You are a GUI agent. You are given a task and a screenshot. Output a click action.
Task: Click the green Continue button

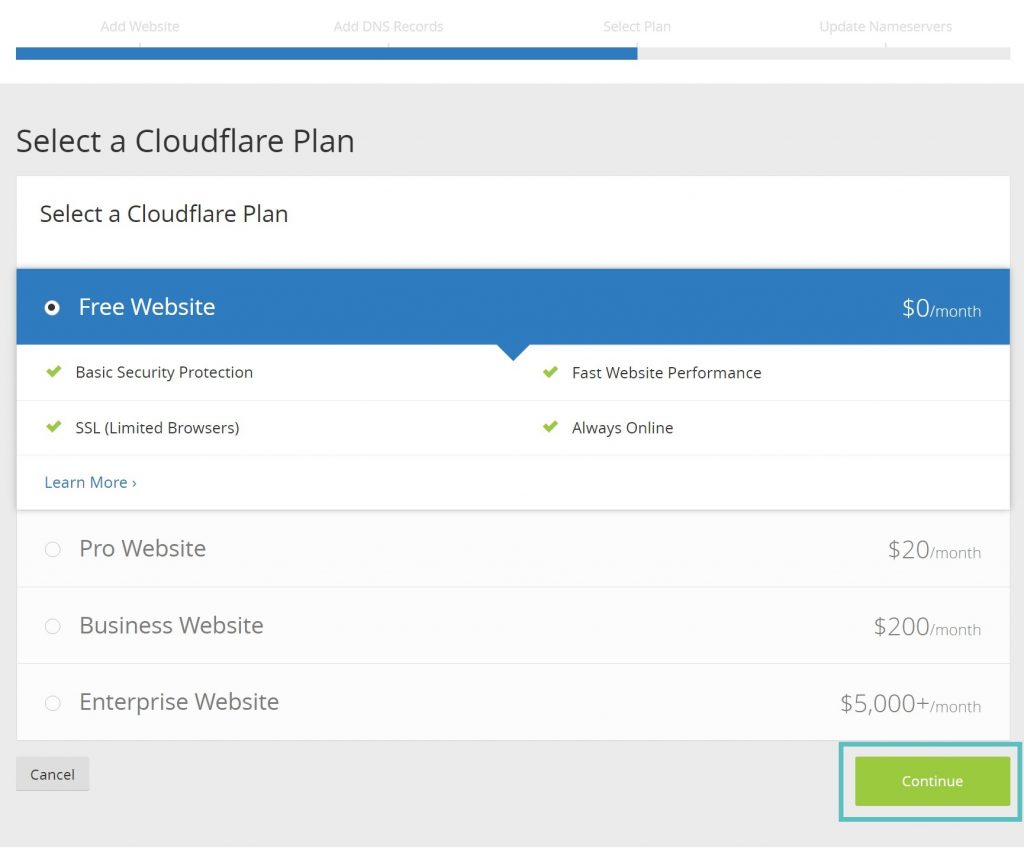932,781
